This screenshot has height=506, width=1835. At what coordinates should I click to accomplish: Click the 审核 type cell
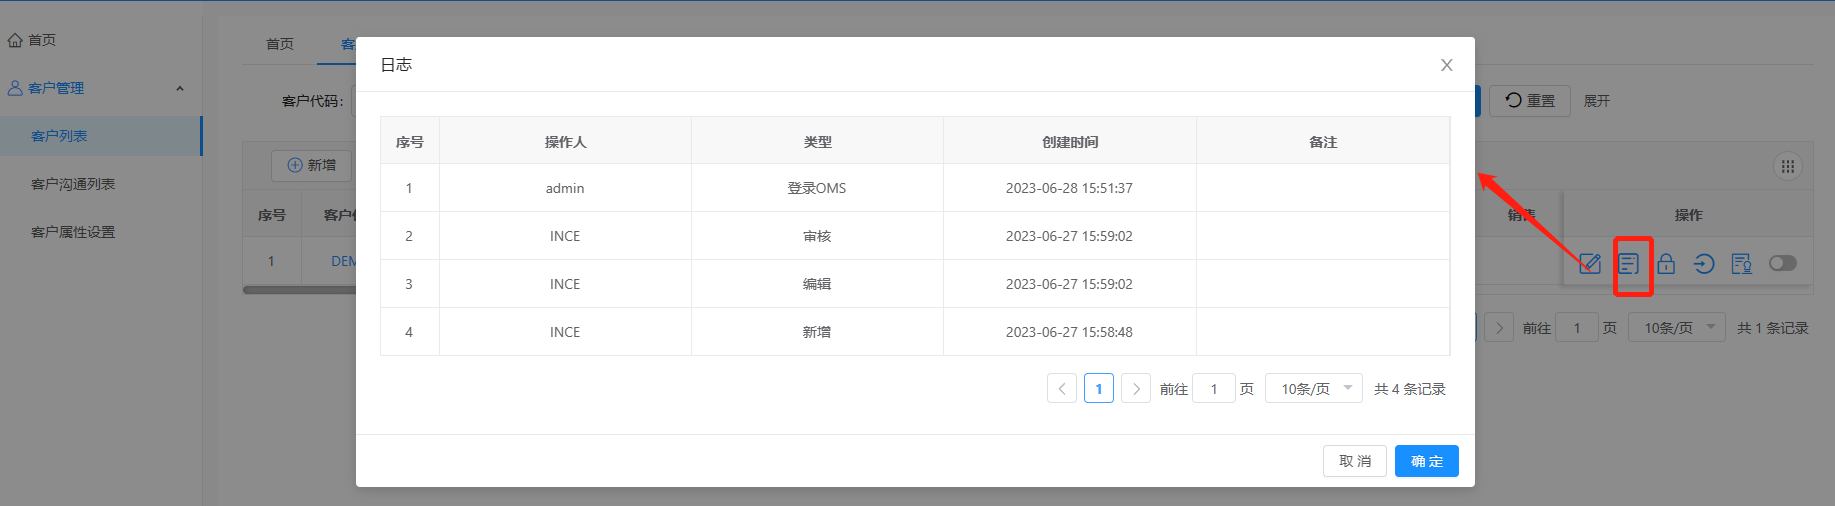coord(817,236)
